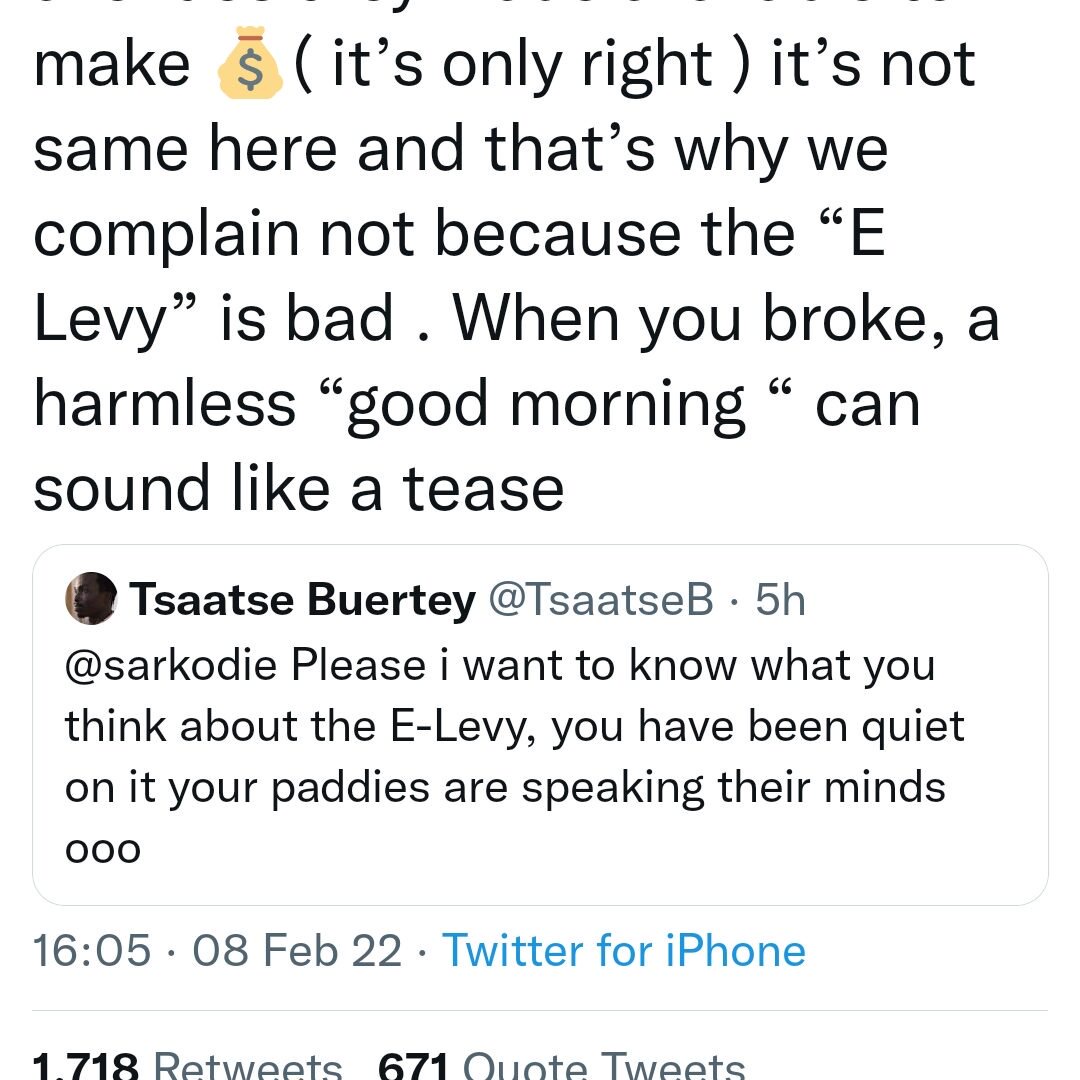Click the 16:05 post time
Image resolution: width=1080 pixels, height=1080 pixels.
[92, 950]
